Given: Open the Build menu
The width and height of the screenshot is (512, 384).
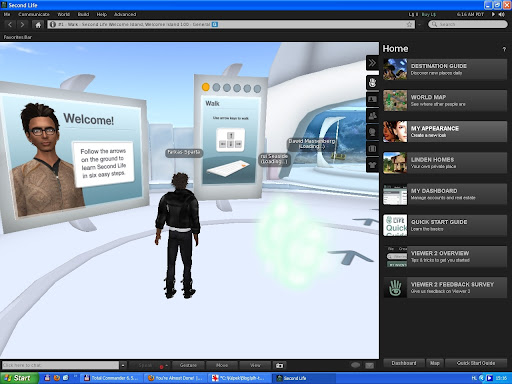Looking at the screenshot, I should [x=83, y=14].
